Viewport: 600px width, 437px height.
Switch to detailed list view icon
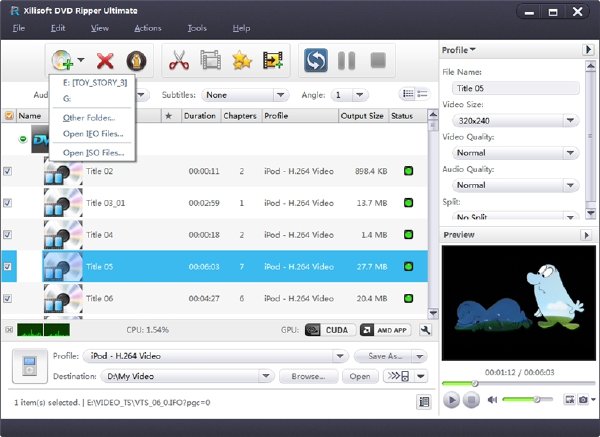point(408,94)
